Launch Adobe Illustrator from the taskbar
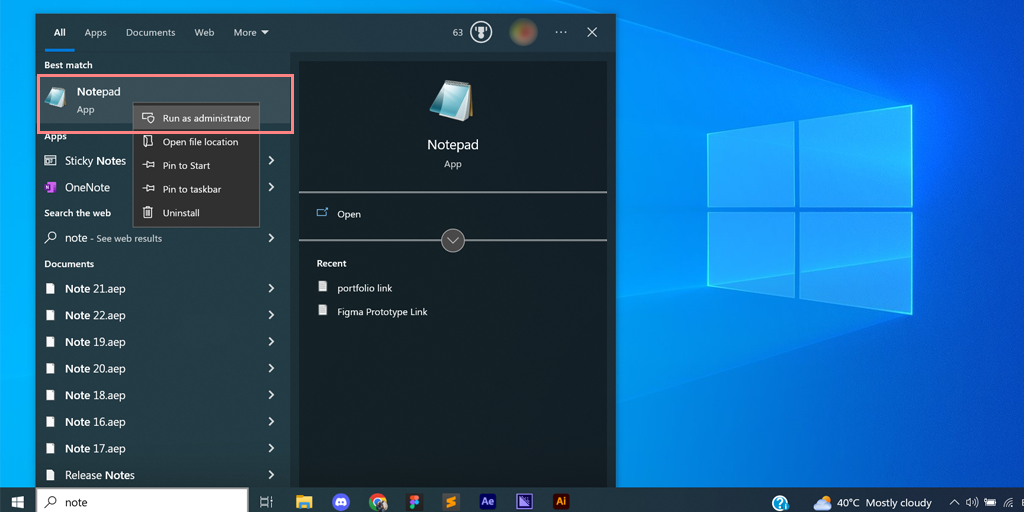This screenshot has width=1024, height=512. 561,502
